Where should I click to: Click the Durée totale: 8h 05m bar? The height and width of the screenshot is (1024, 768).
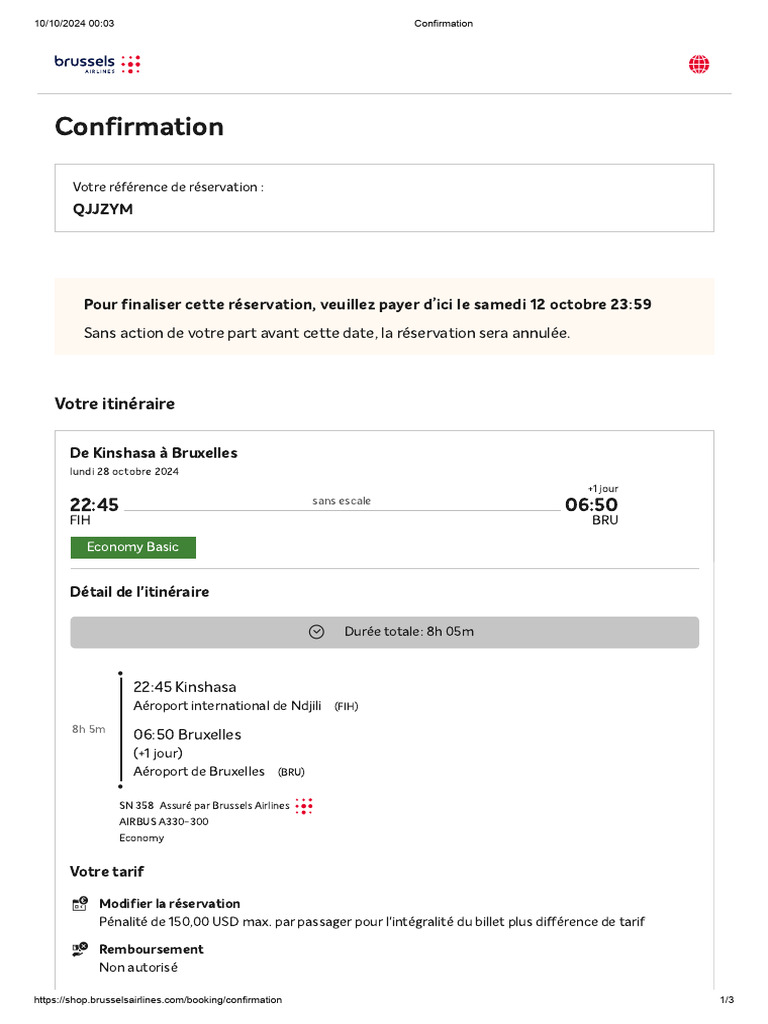click(x=384, y=632)
